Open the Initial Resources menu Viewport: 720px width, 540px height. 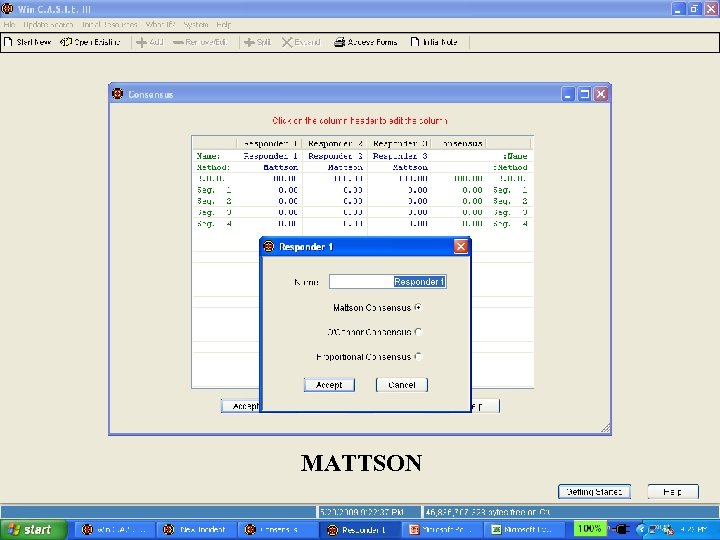pyautogui.click(x=110, y=24)
